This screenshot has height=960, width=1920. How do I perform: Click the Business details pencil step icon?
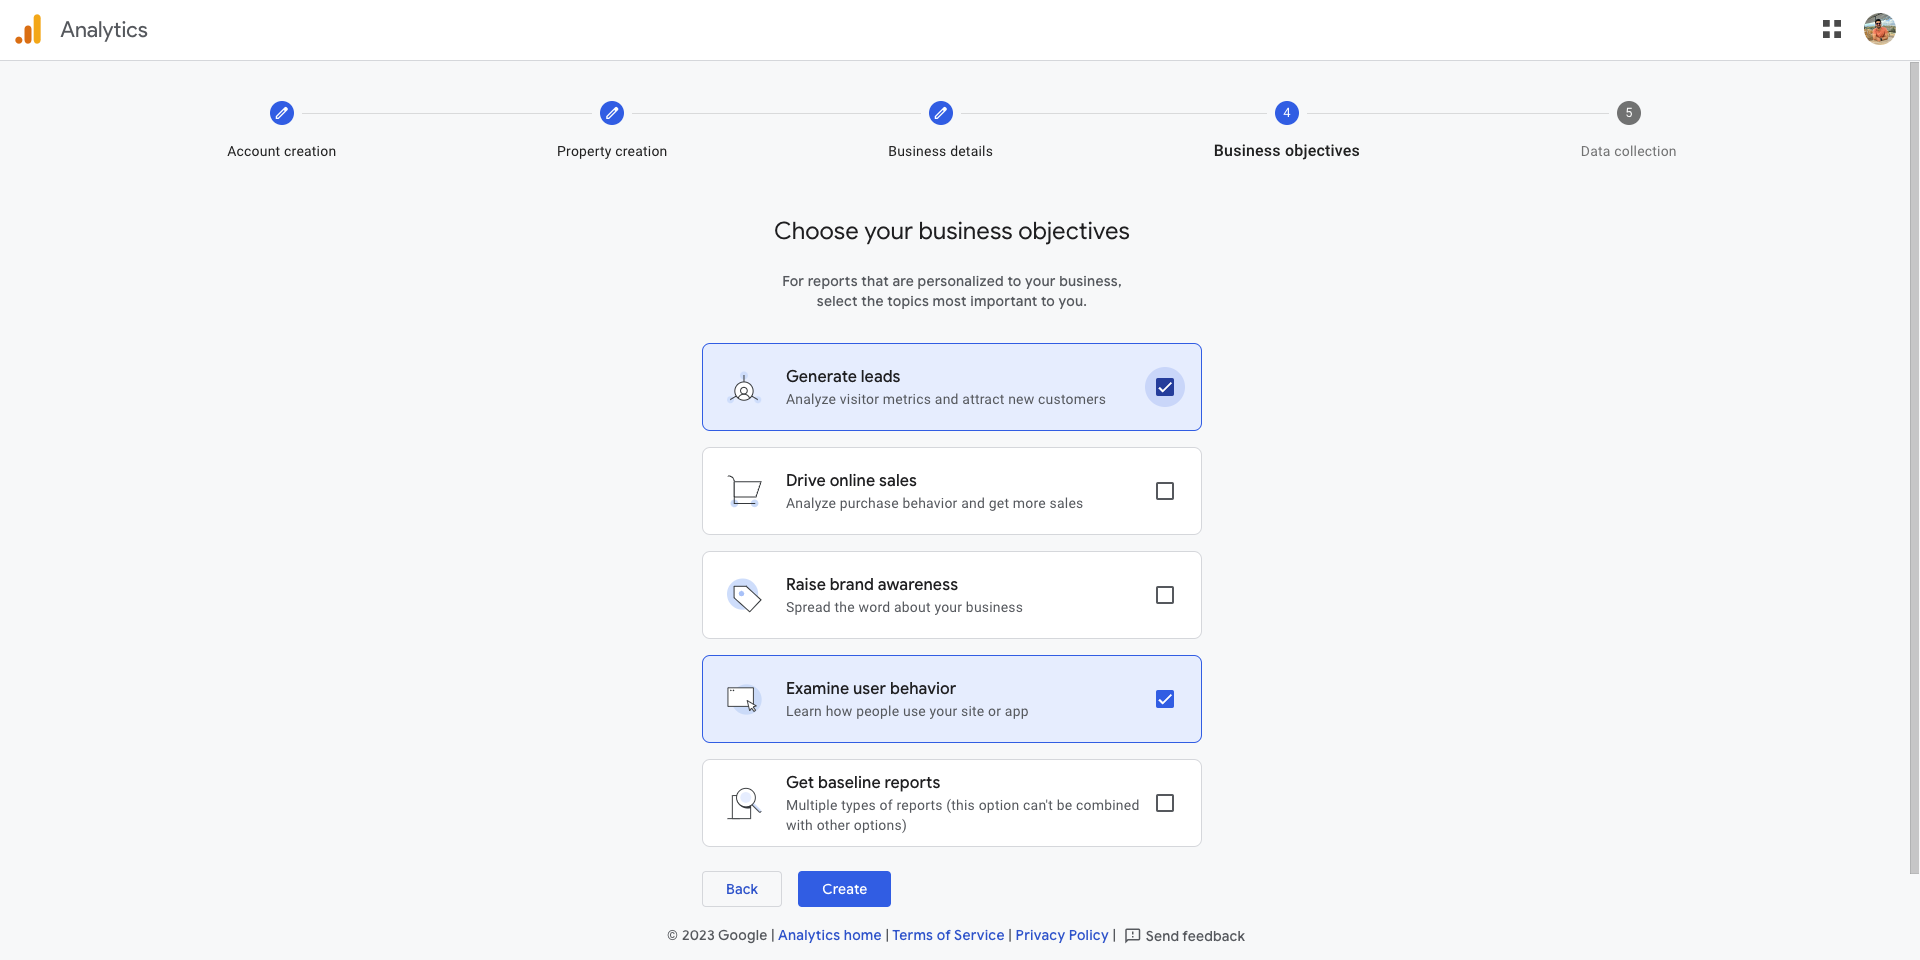pyautogui.click(x=941, y=113)
